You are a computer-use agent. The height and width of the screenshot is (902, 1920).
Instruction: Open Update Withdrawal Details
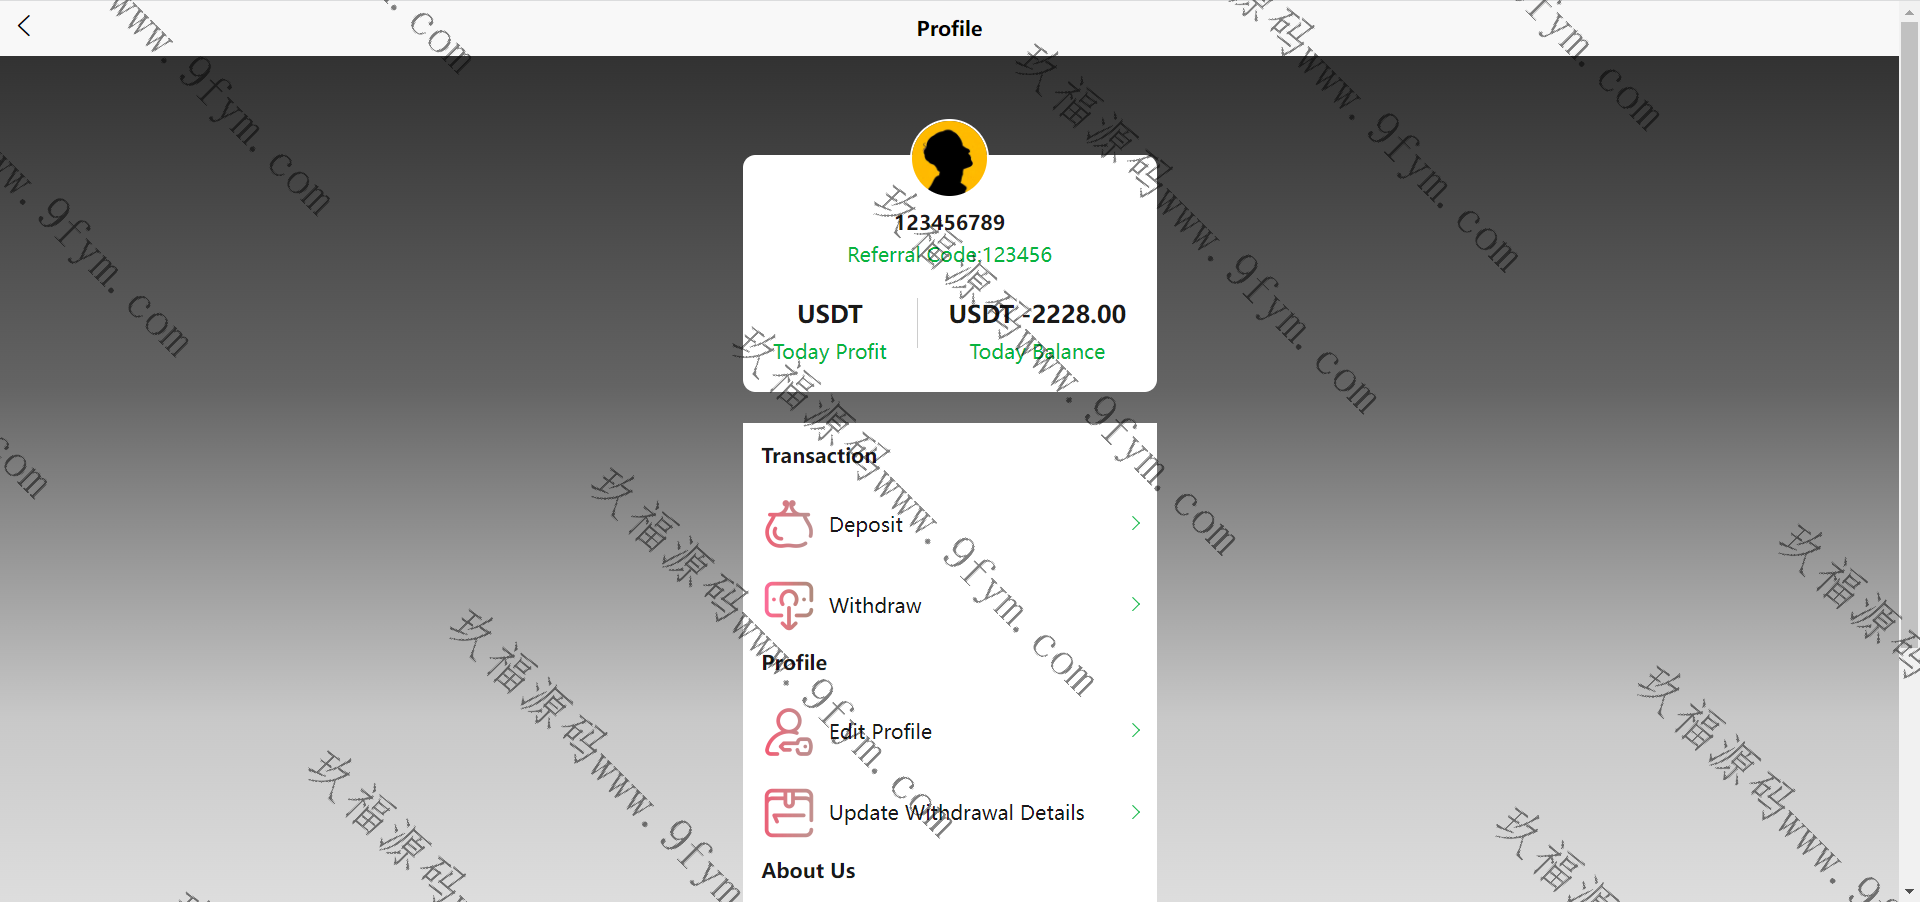tap(950, 812)
